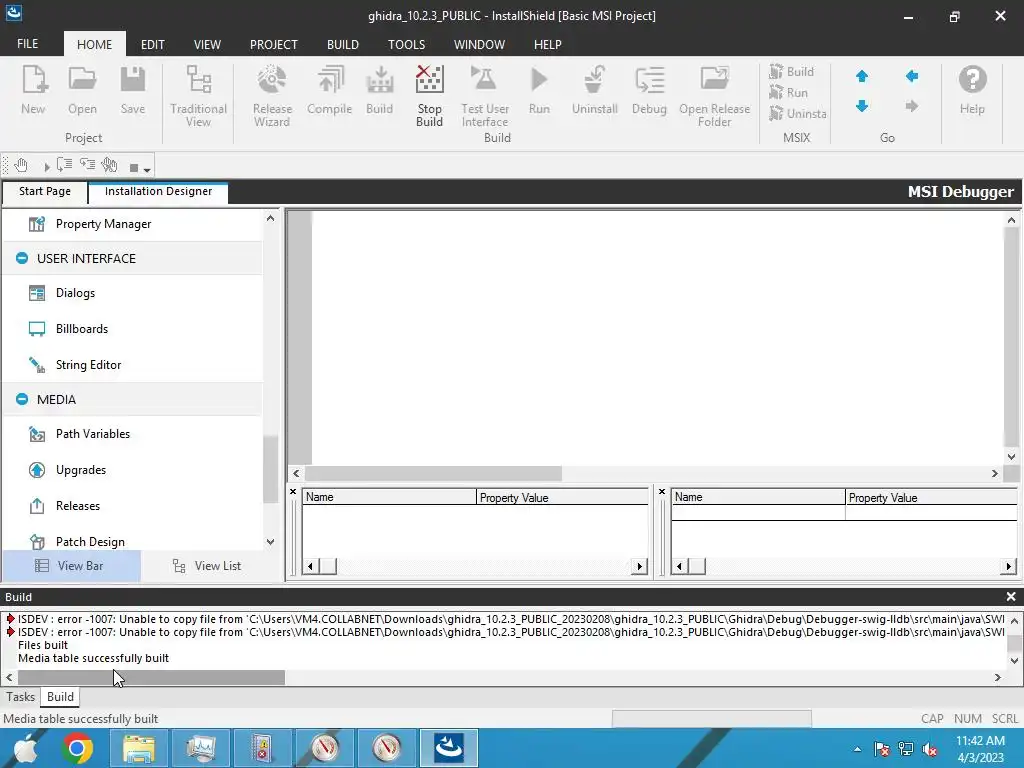Open Chrome from the taskbar

pyautogui.click(x=77, y=748)
